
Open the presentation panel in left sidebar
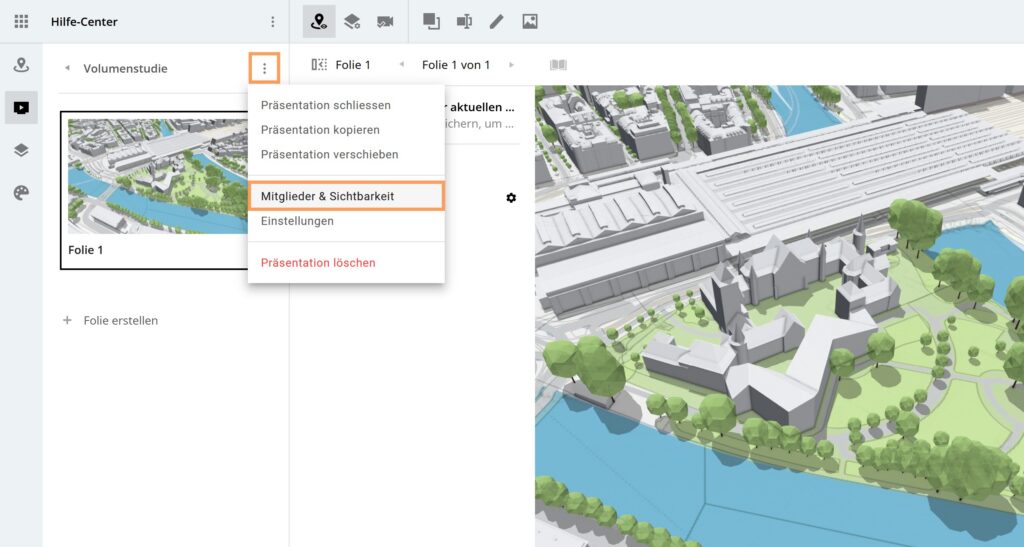point(21,107)
